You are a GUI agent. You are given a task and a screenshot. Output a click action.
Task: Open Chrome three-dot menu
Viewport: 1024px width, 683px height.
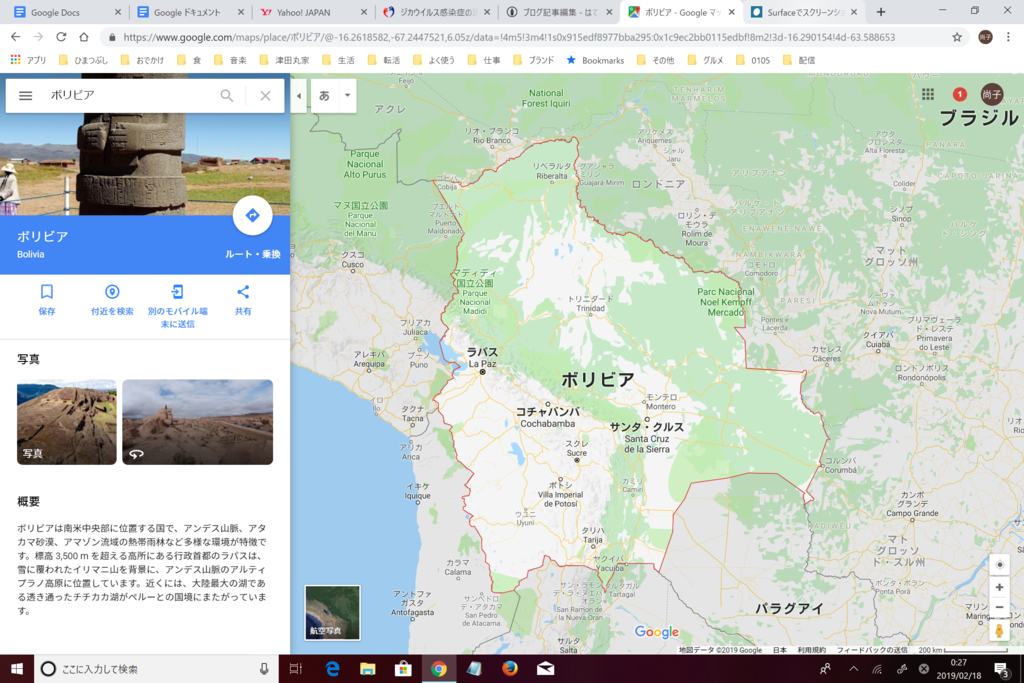[x=1008, y=37]
